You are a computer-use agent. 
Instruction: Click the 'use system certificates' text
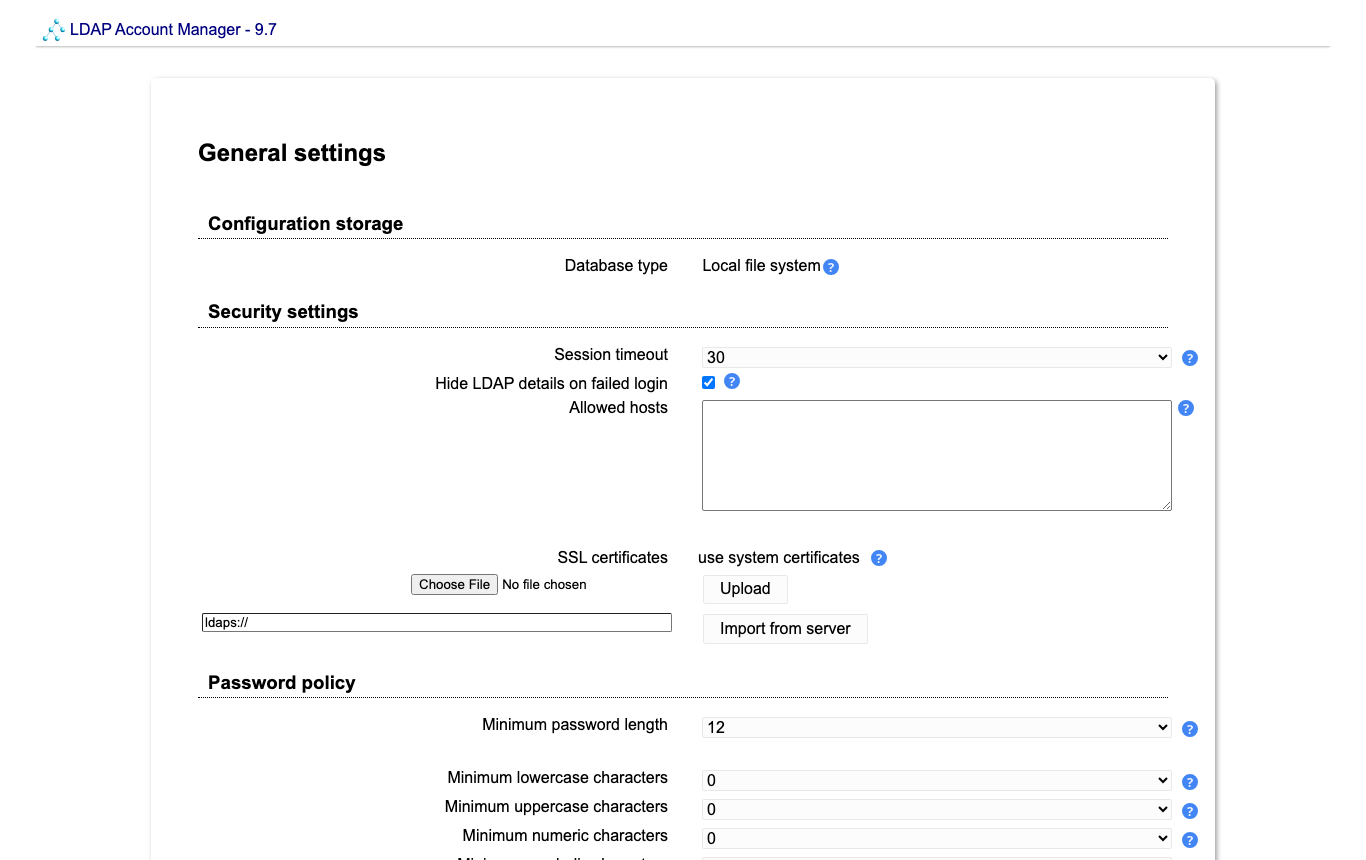pos(779,558)
